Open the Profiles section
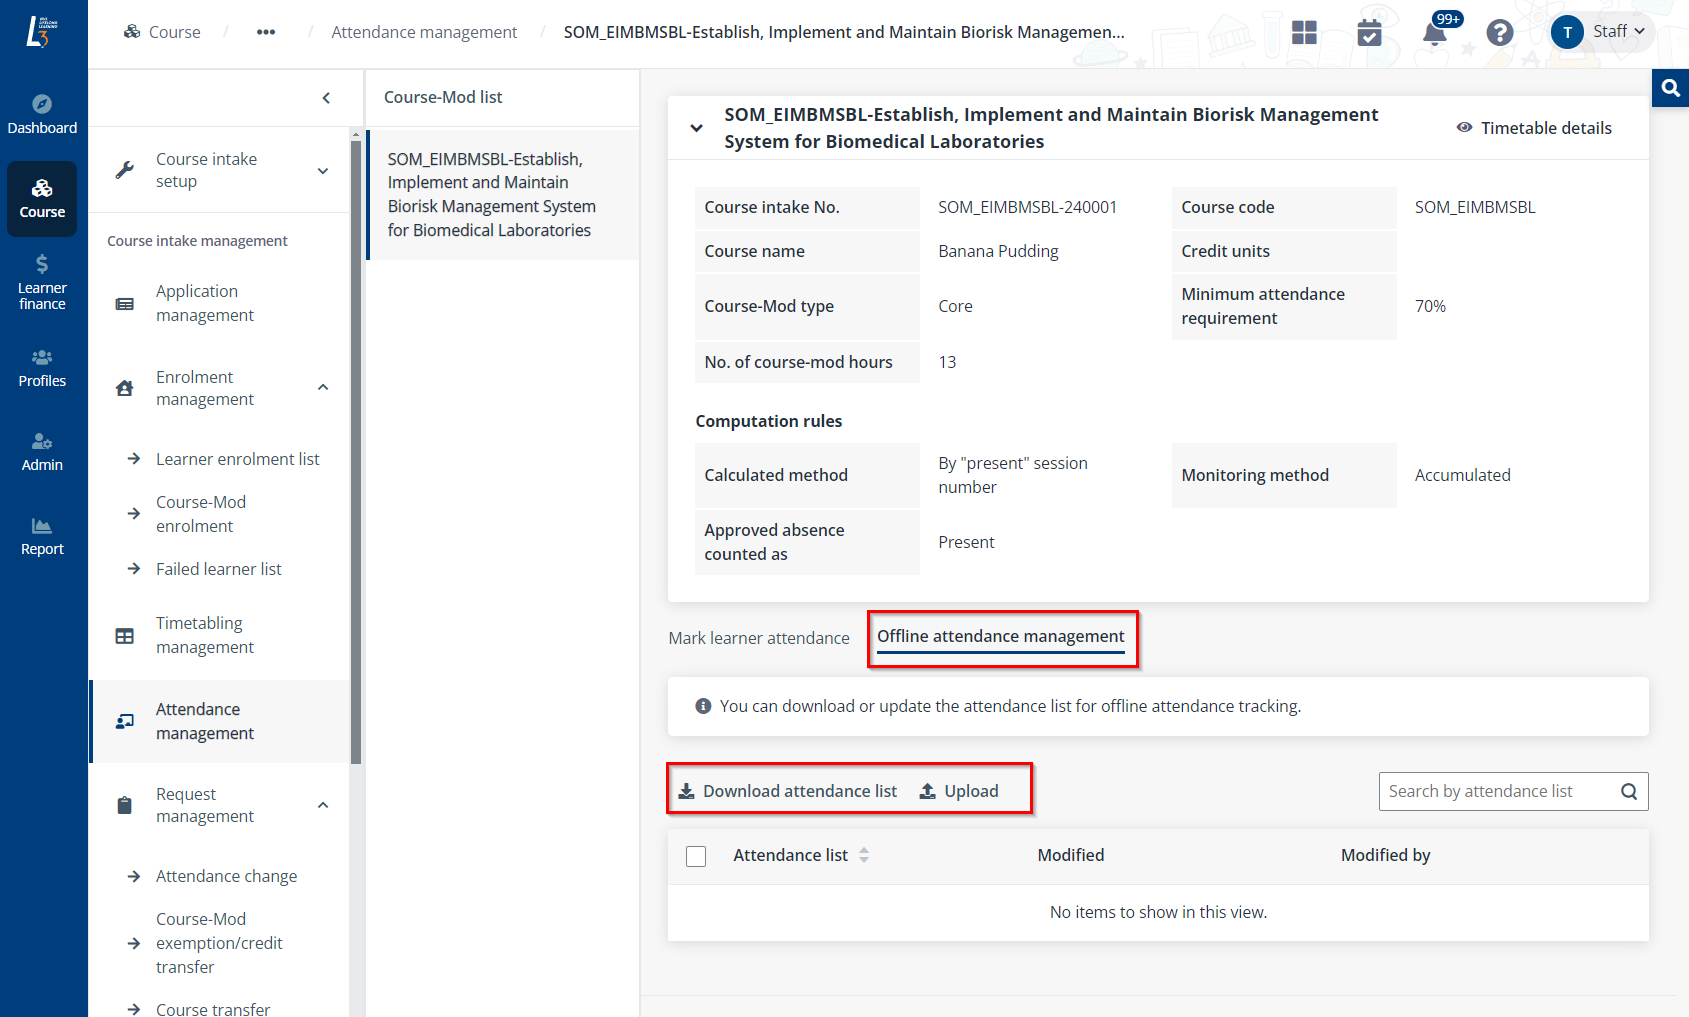 [42, 367]
